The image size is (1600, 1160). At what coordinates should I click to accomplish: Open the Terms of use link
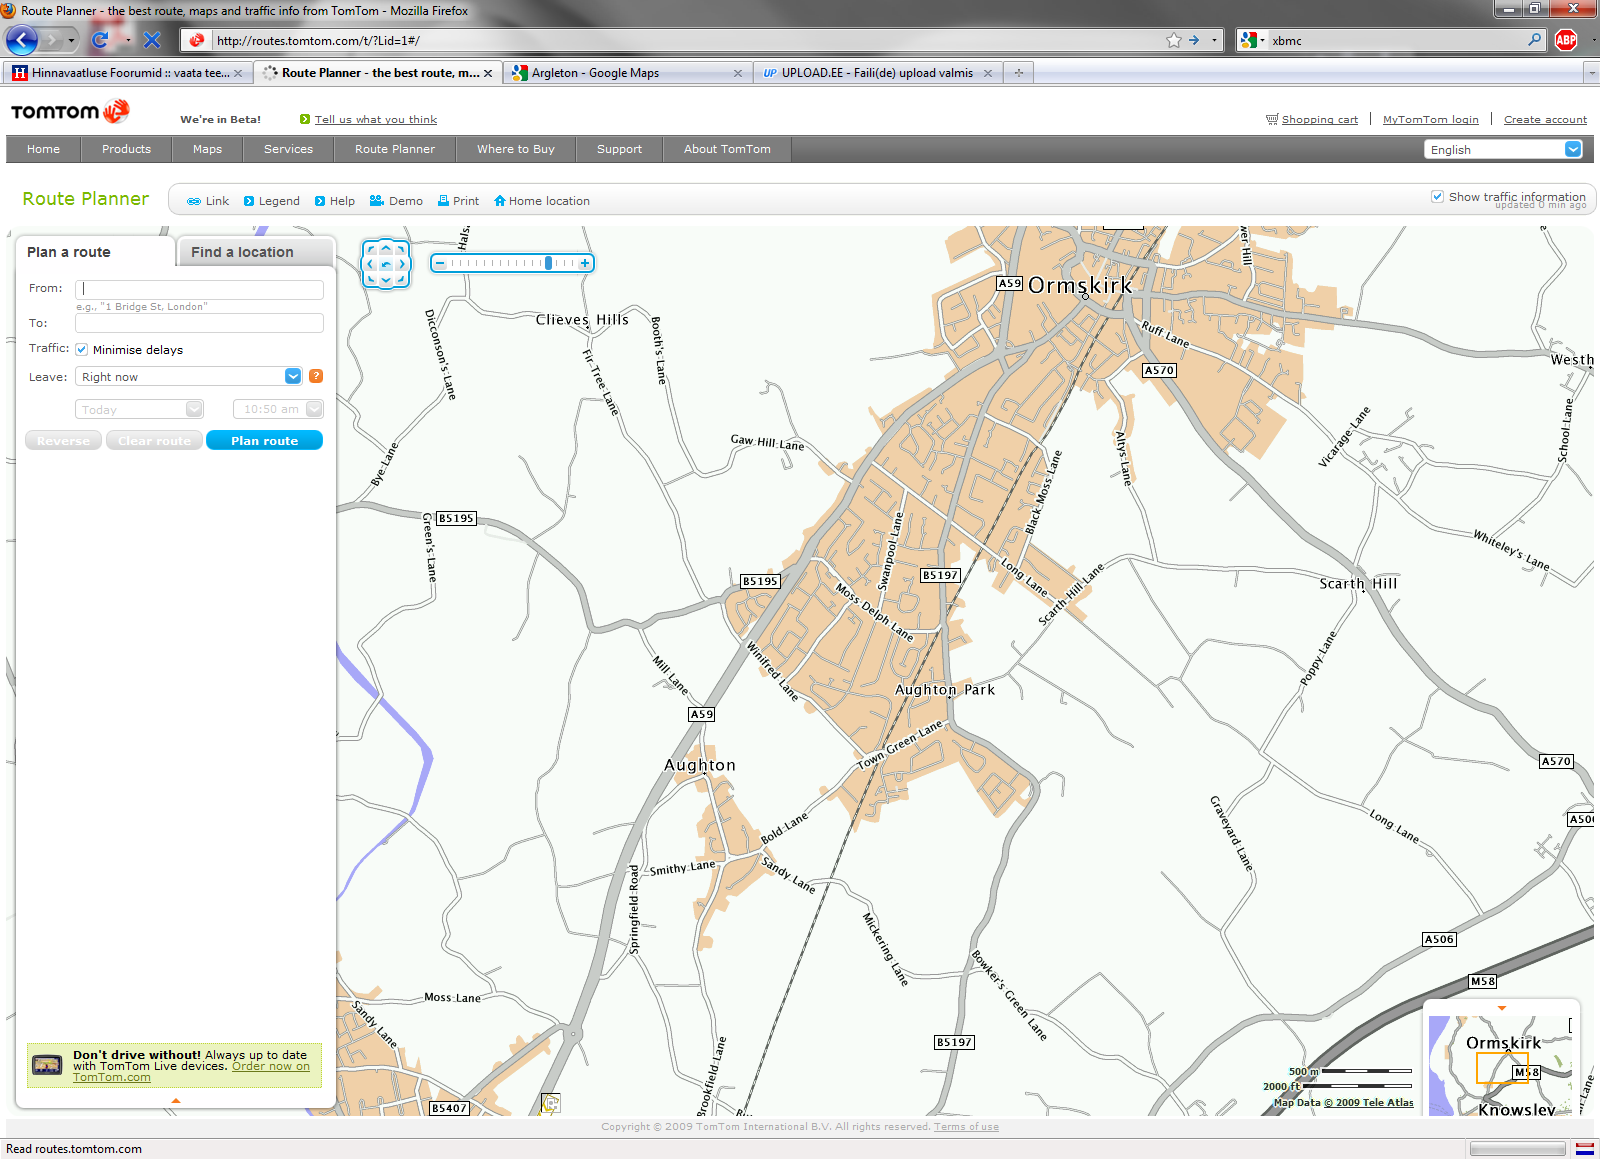(x=966, y=1127)
